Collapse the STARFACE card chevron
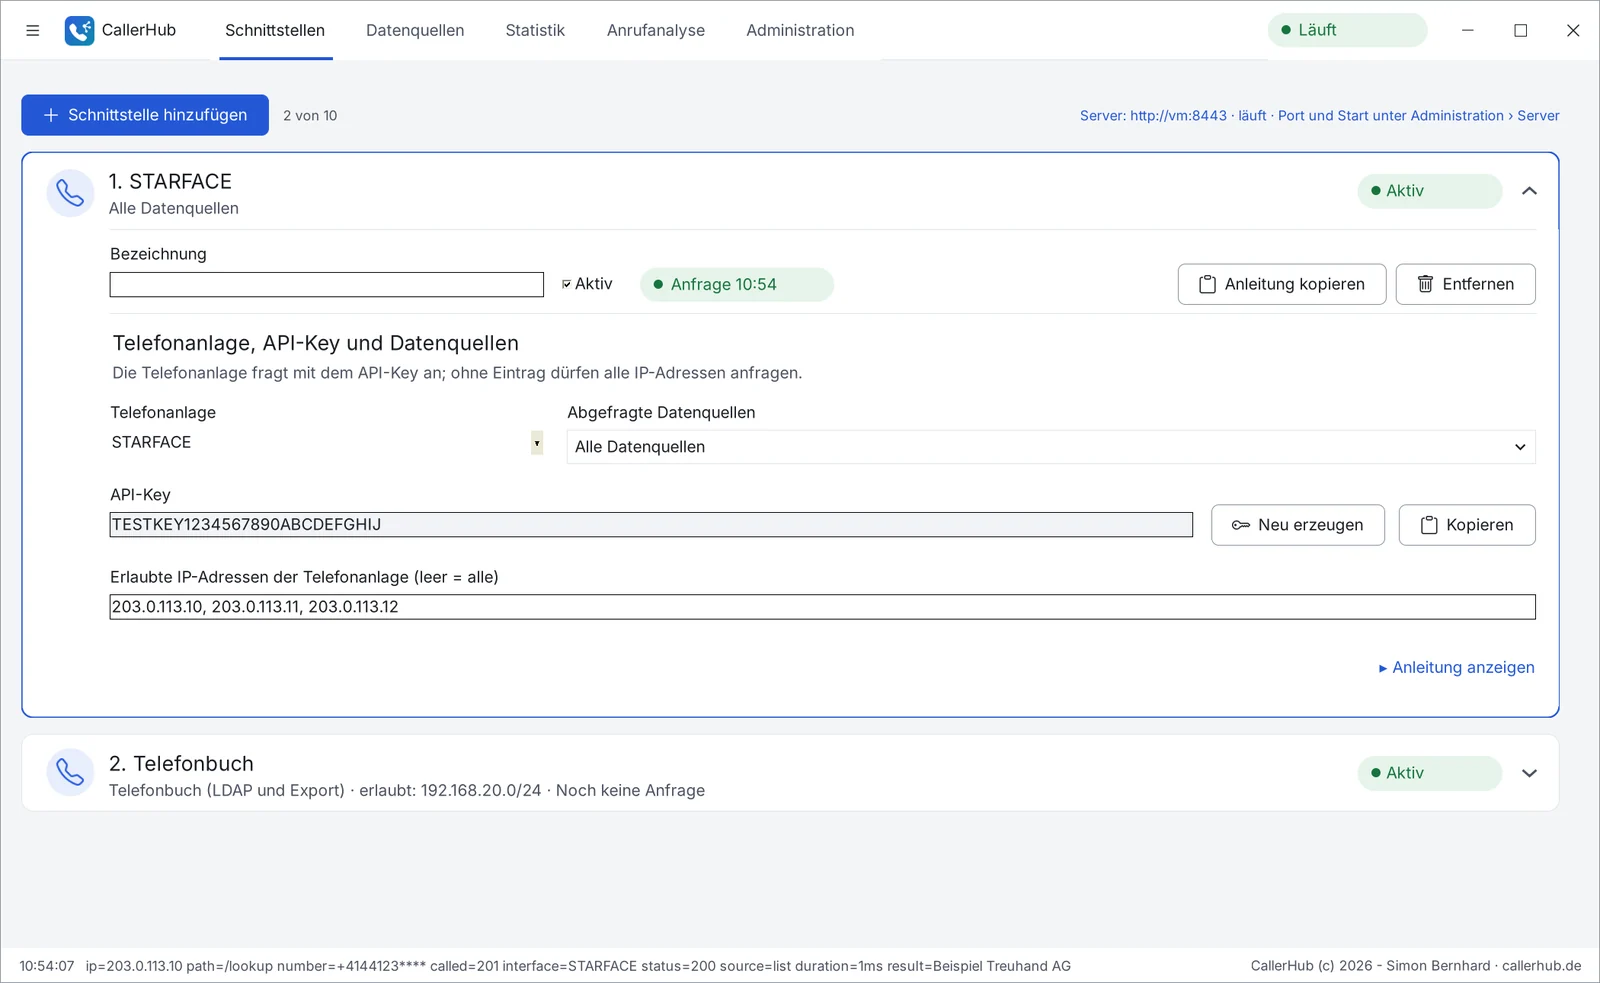Viewport: 1600px width, 983px height. [1529, 191]
